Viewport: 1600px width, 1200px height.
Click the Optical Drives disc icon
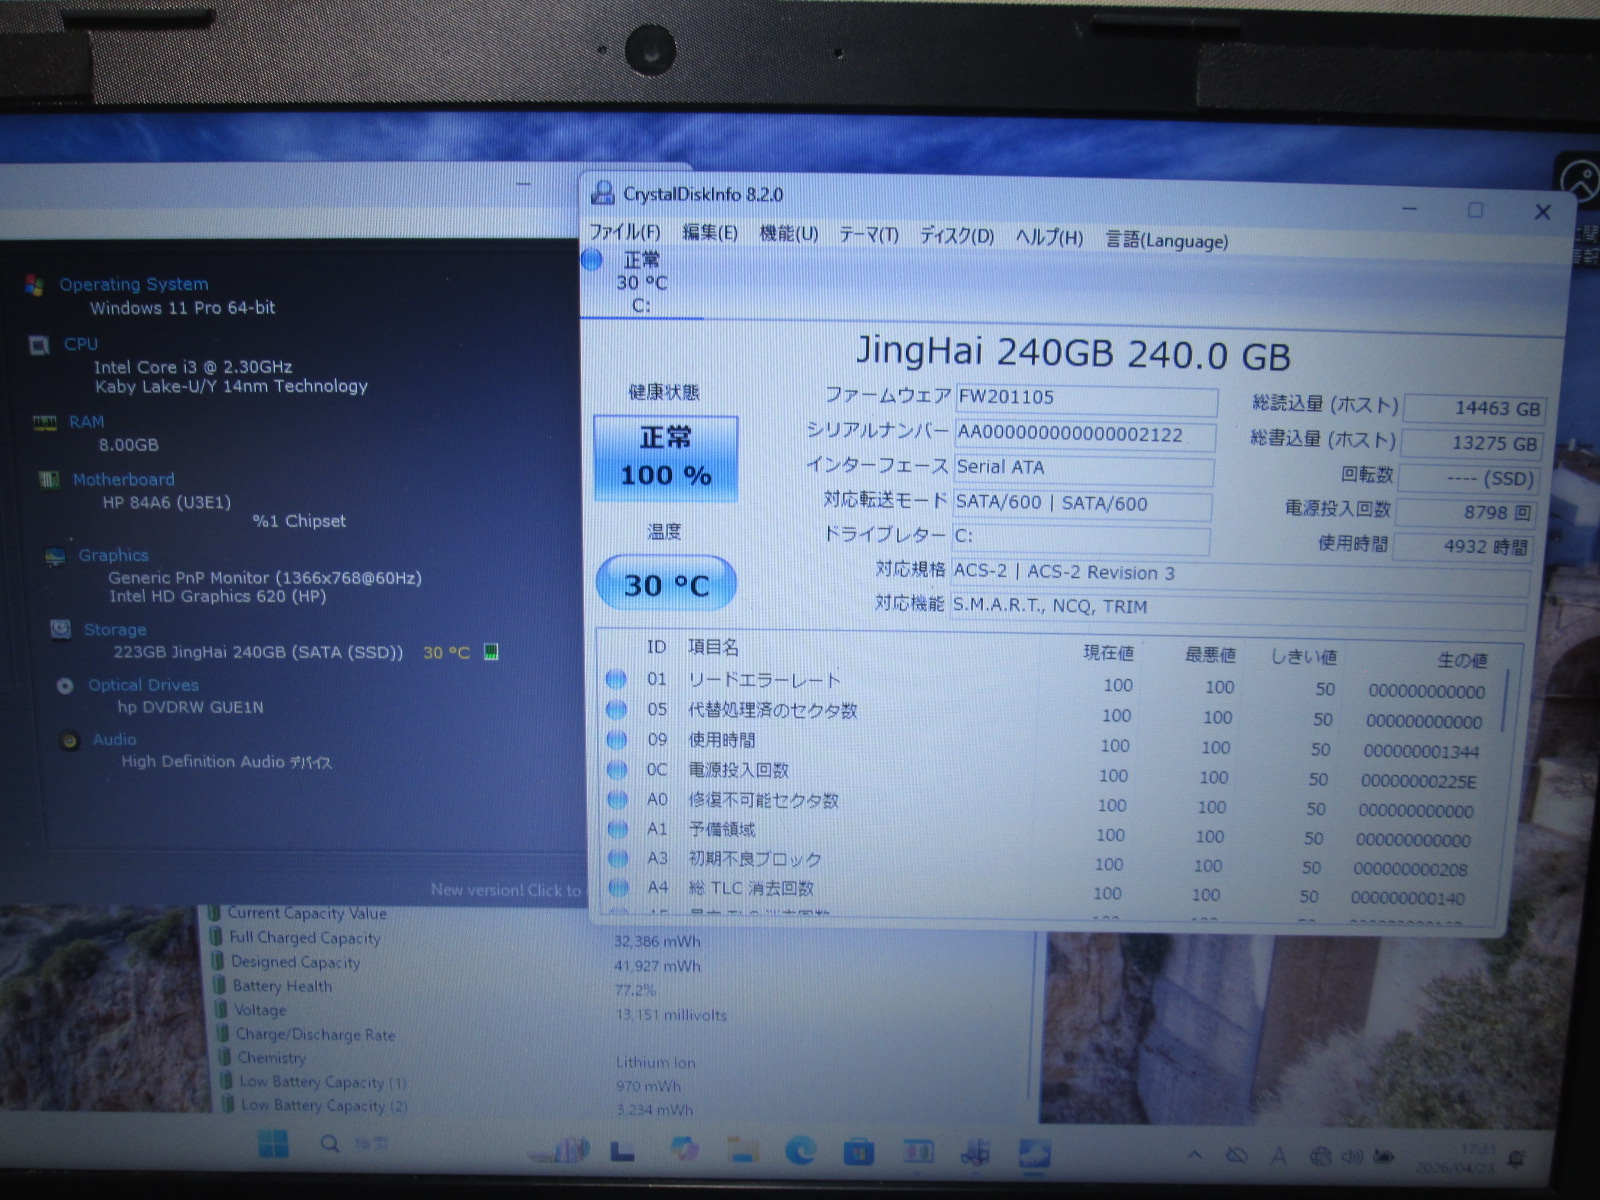point(65,686)
